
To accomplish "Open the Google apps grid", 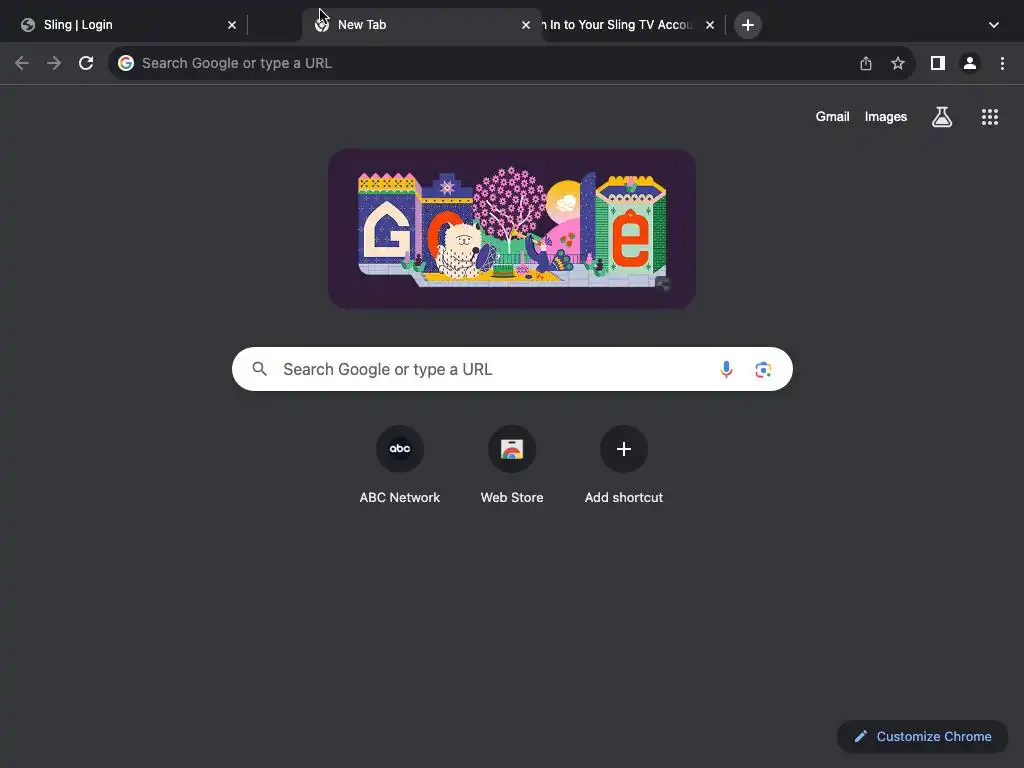I will pyautogui.click(x=990, y=117).
